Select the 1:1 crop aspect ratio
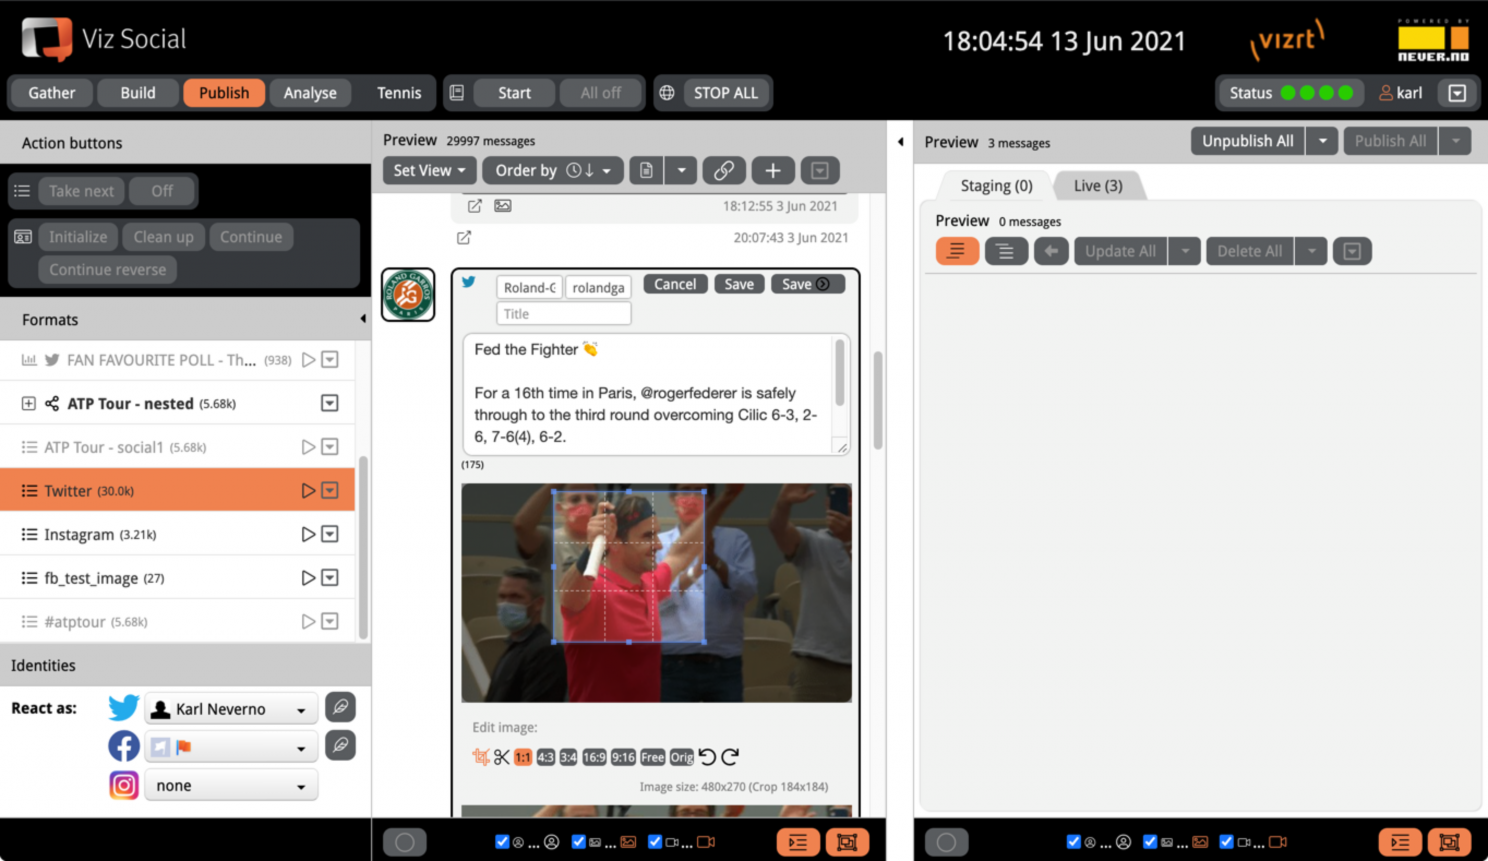 coord(523,758)
